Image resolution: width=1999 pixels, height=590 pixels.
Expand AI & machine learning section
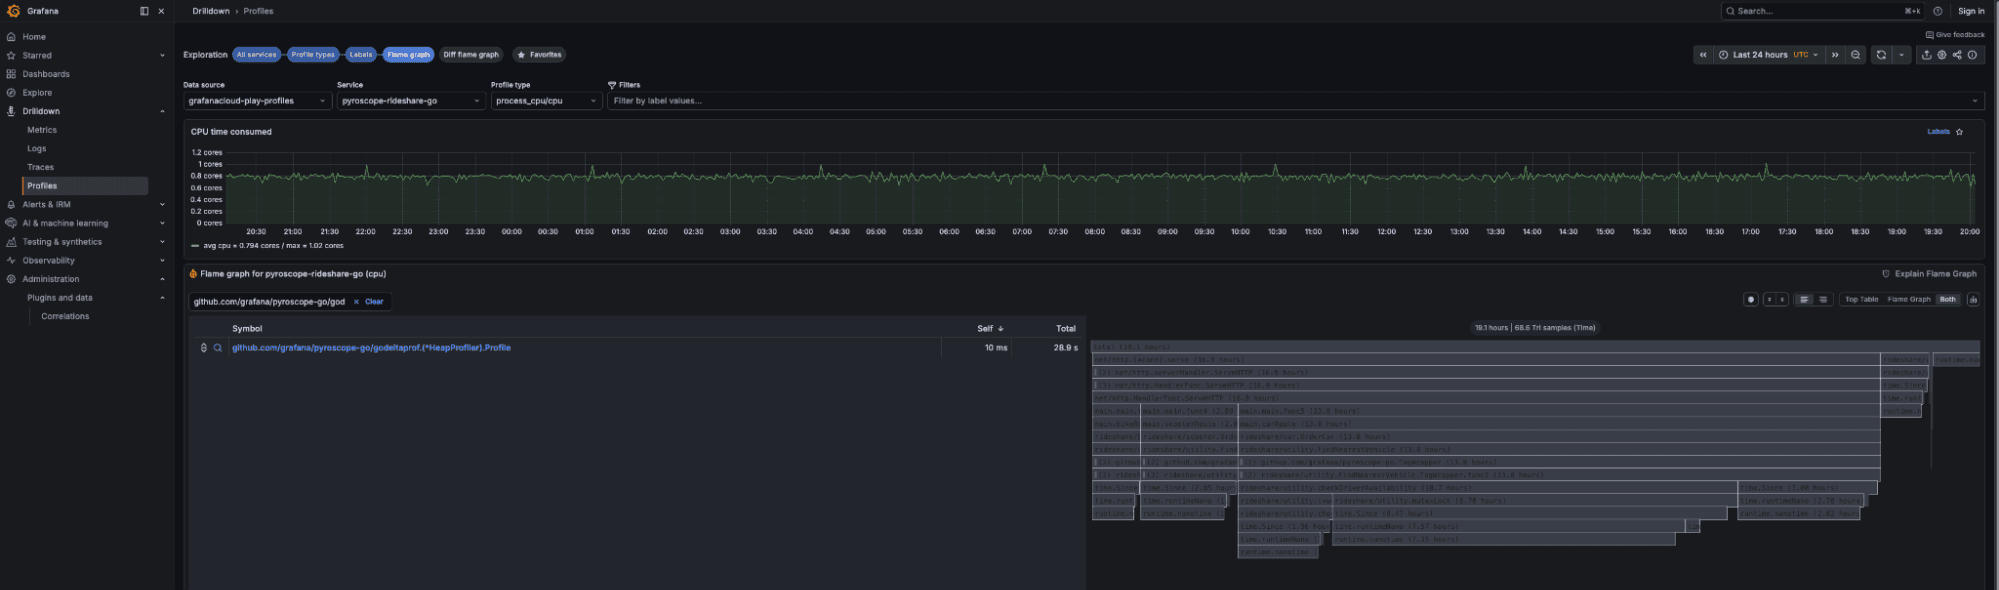162,223
